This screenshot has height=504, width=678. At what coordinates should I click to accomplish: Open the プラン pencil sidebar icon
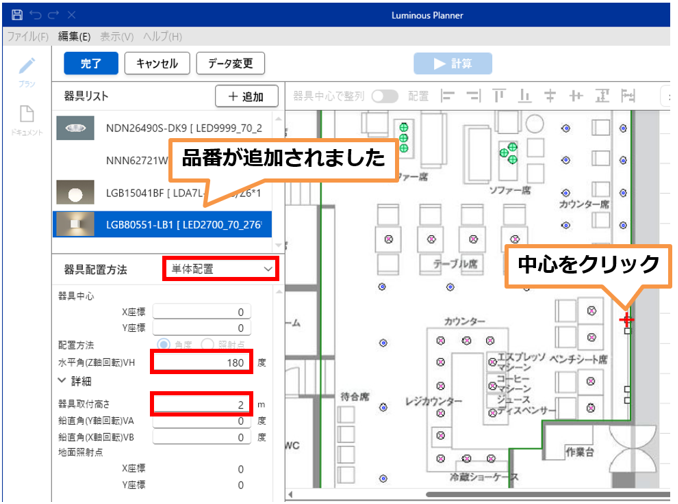27,67
